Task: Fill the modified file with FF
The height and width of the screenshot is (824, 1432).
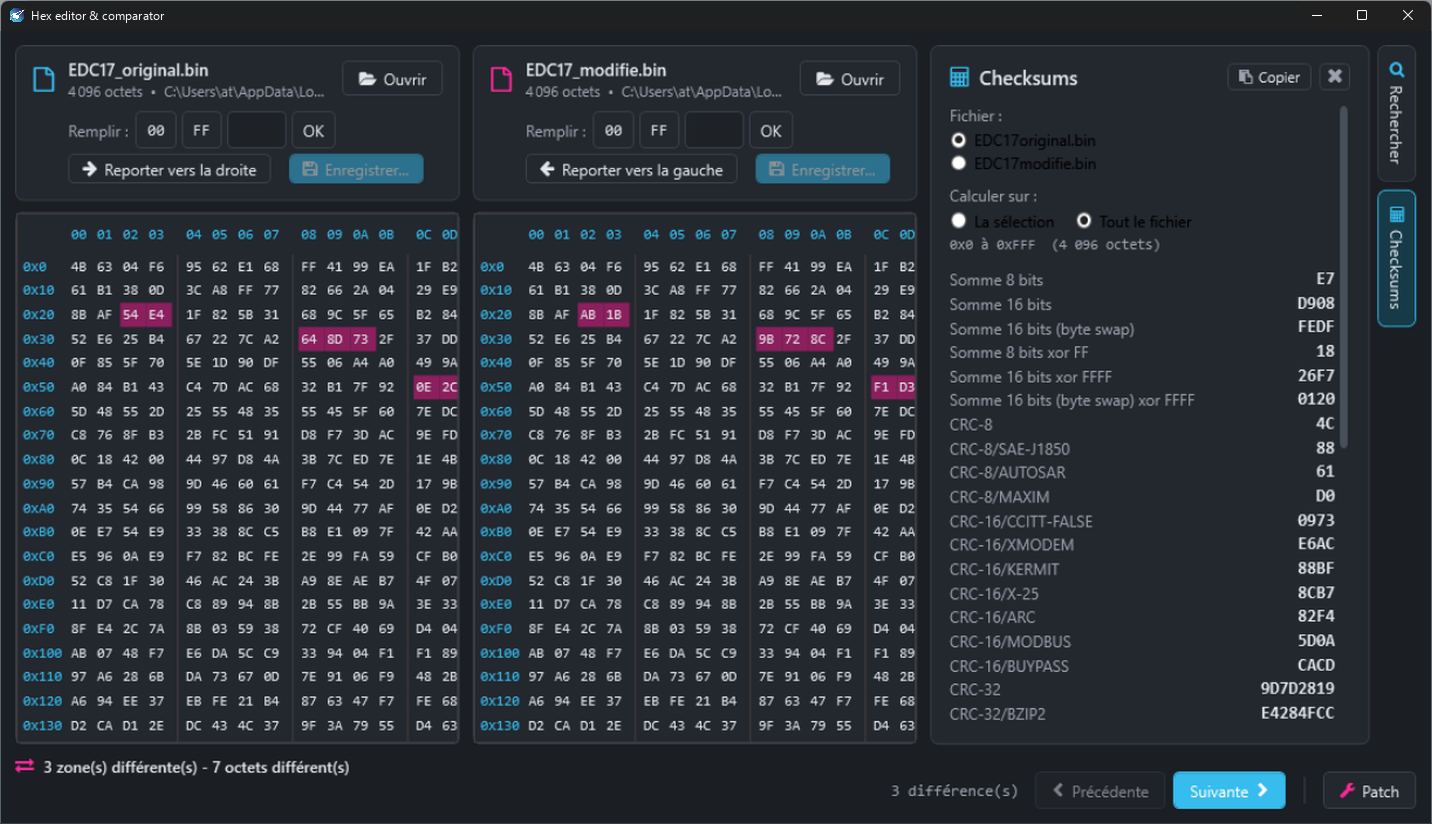Action: (658, 130)
